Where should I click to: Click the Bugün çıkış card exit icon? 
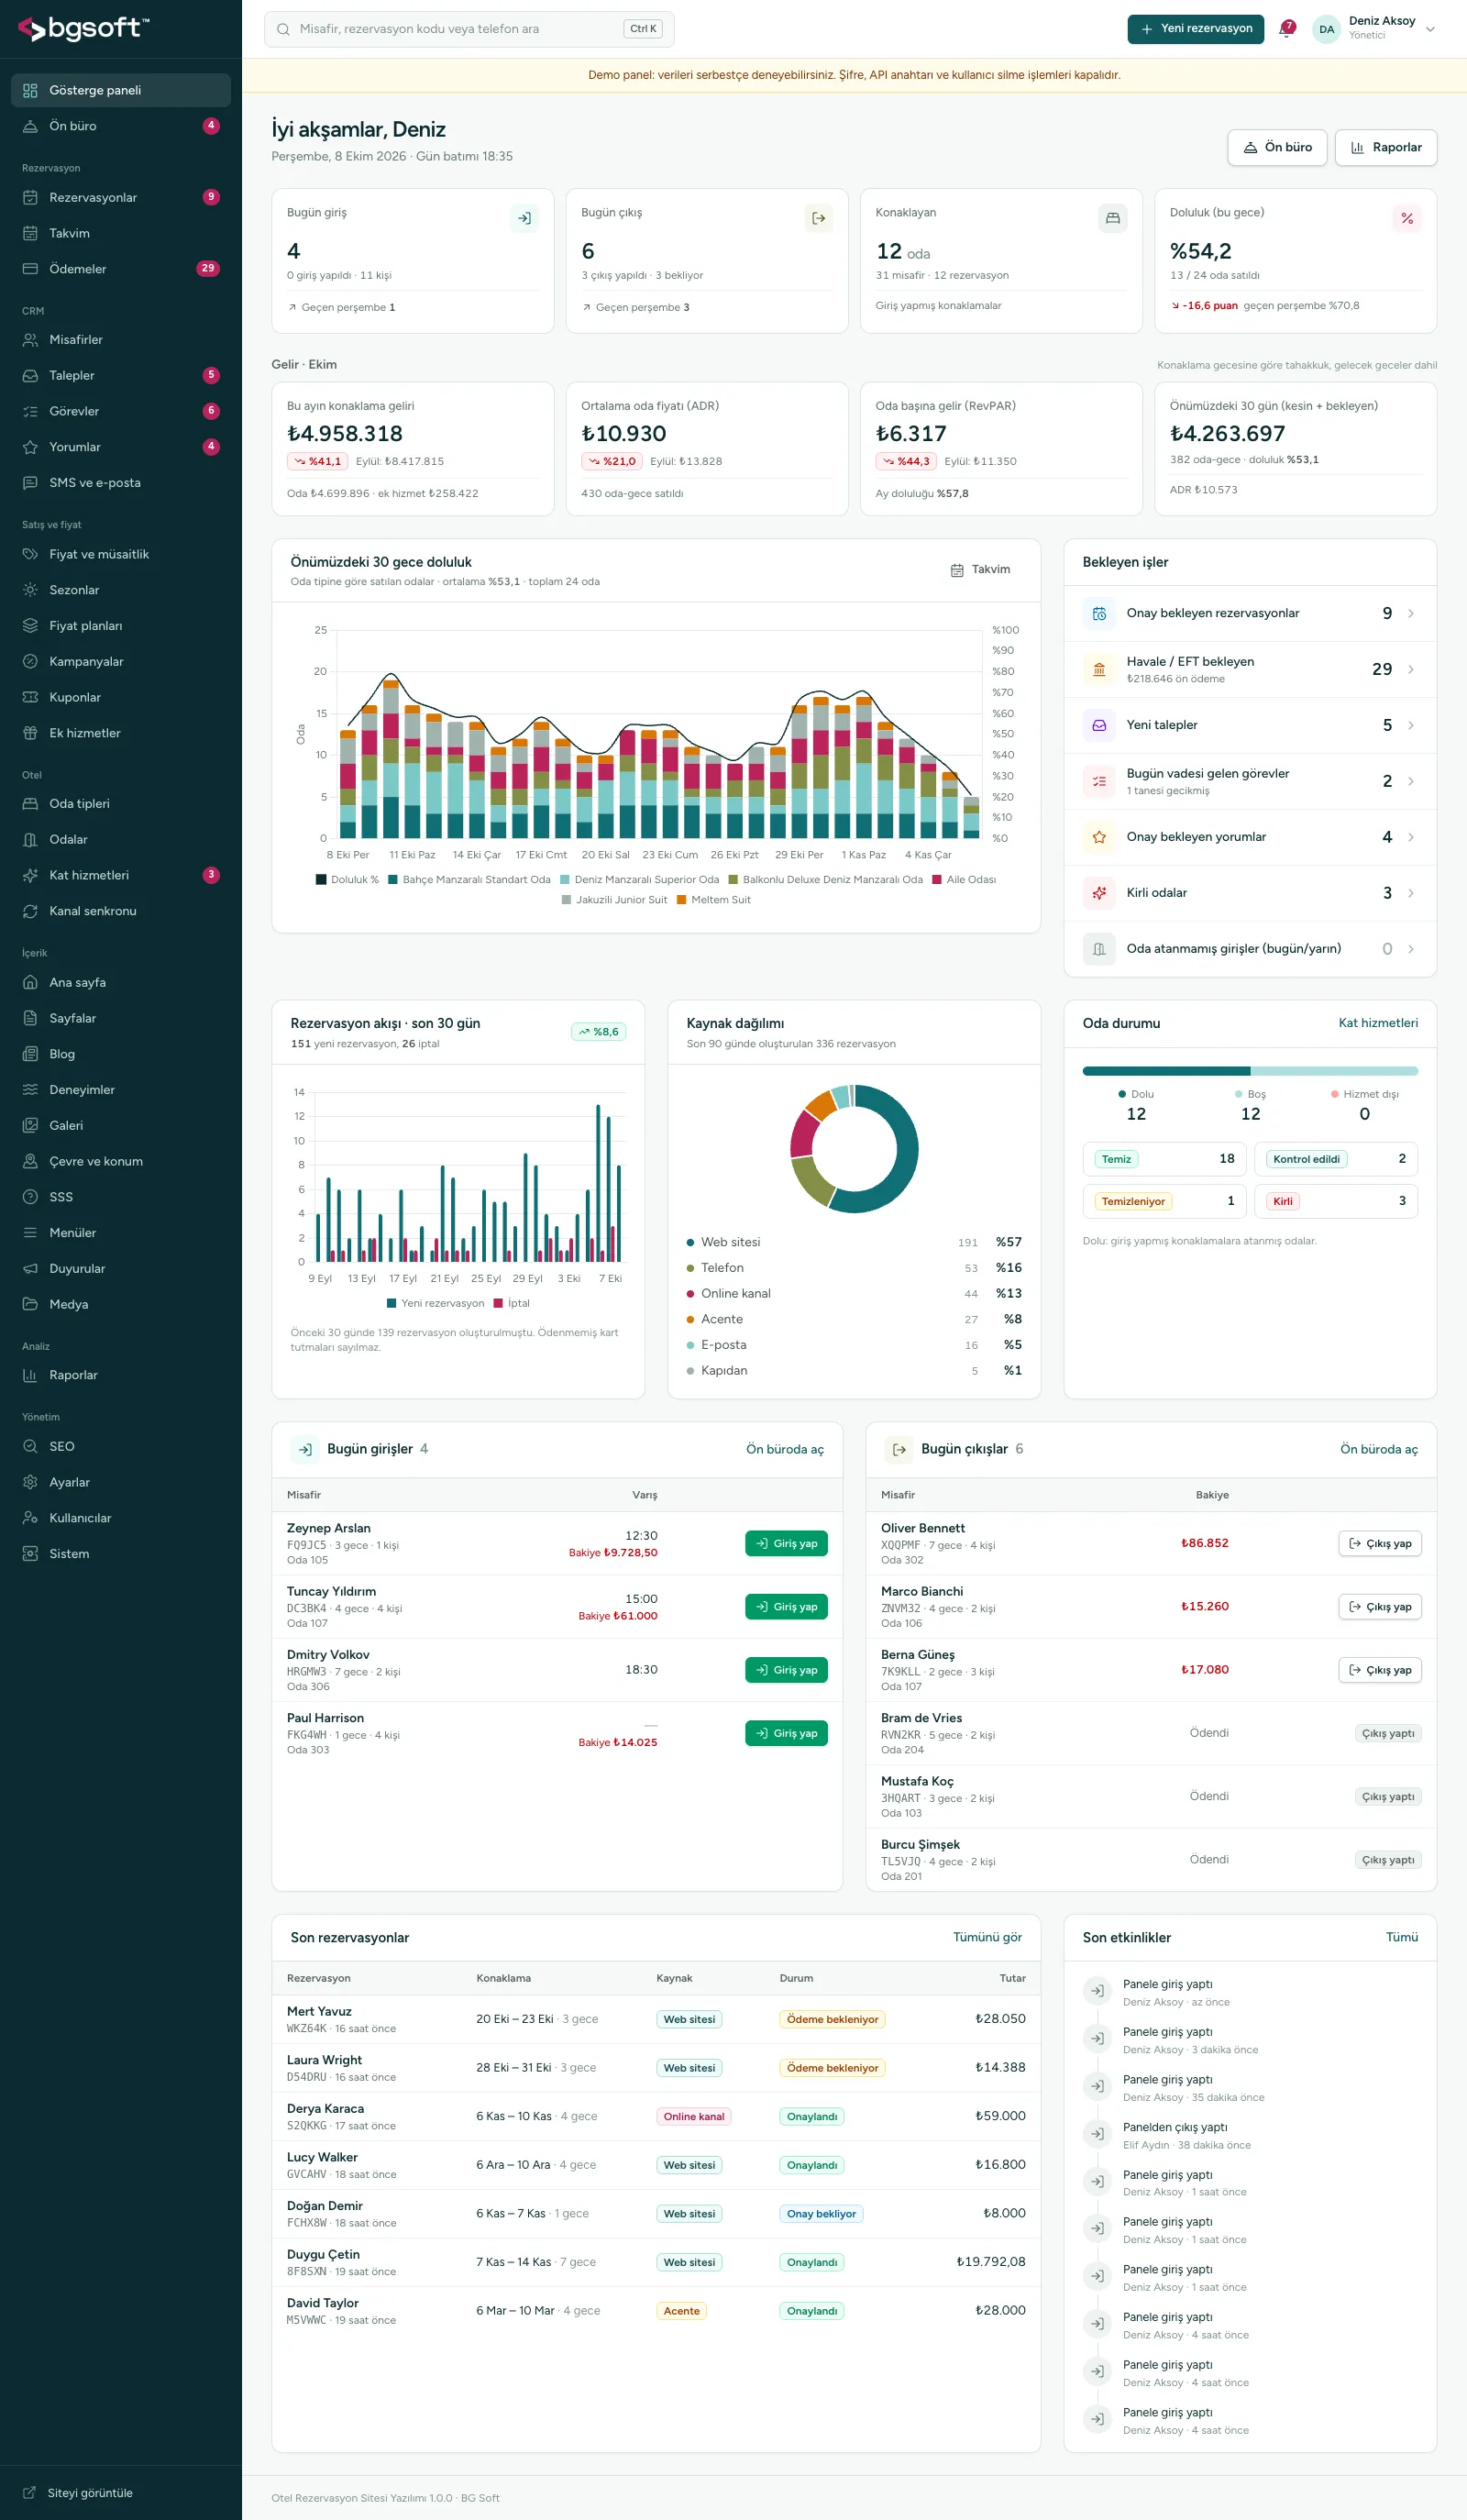click(x=818, y=218)
